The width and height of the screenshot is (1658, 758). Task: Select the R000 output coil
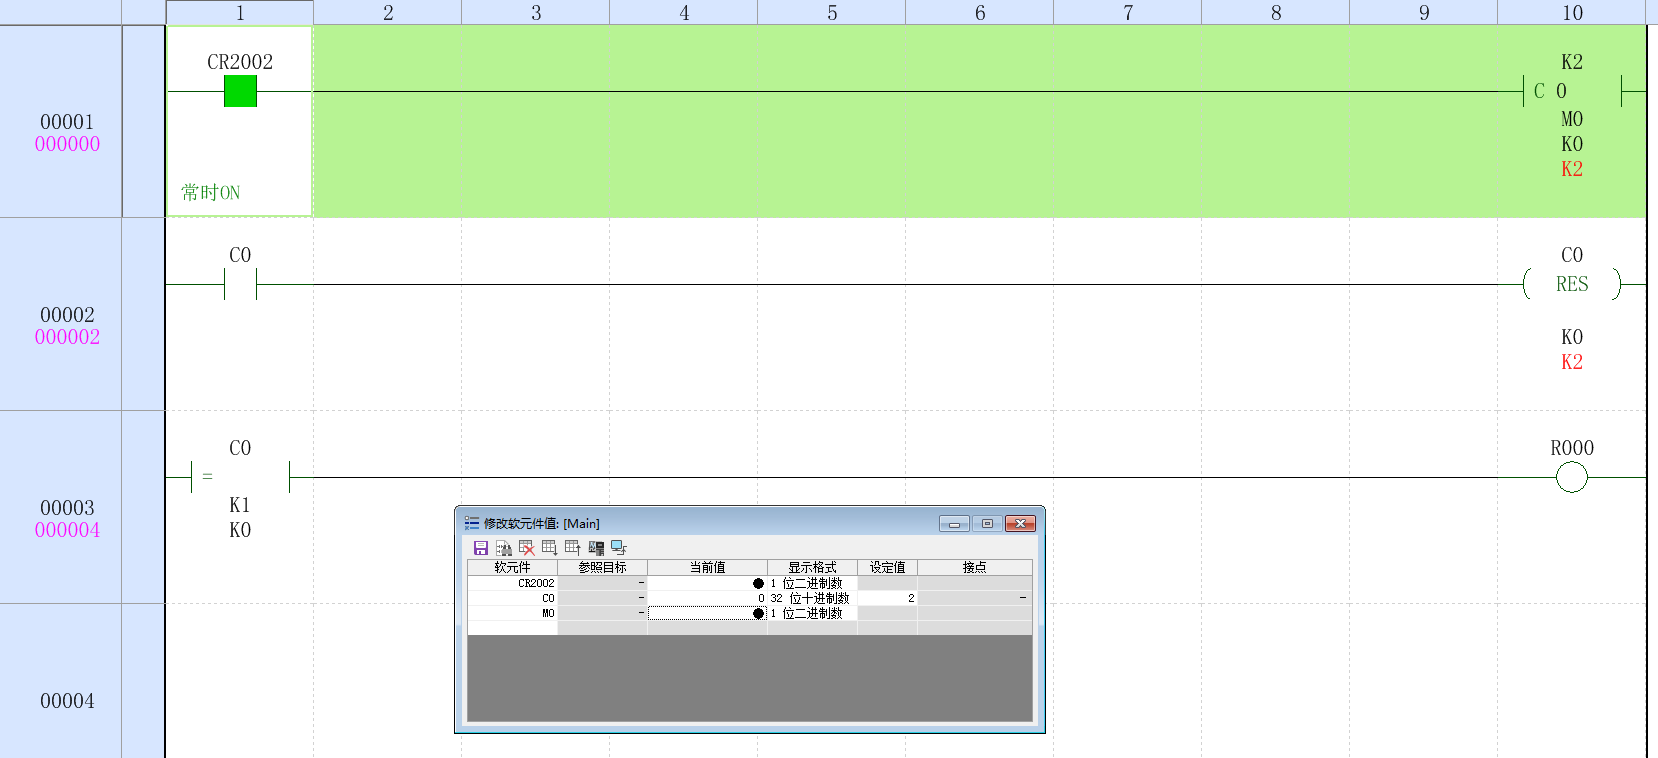[x=1571, y=478]
